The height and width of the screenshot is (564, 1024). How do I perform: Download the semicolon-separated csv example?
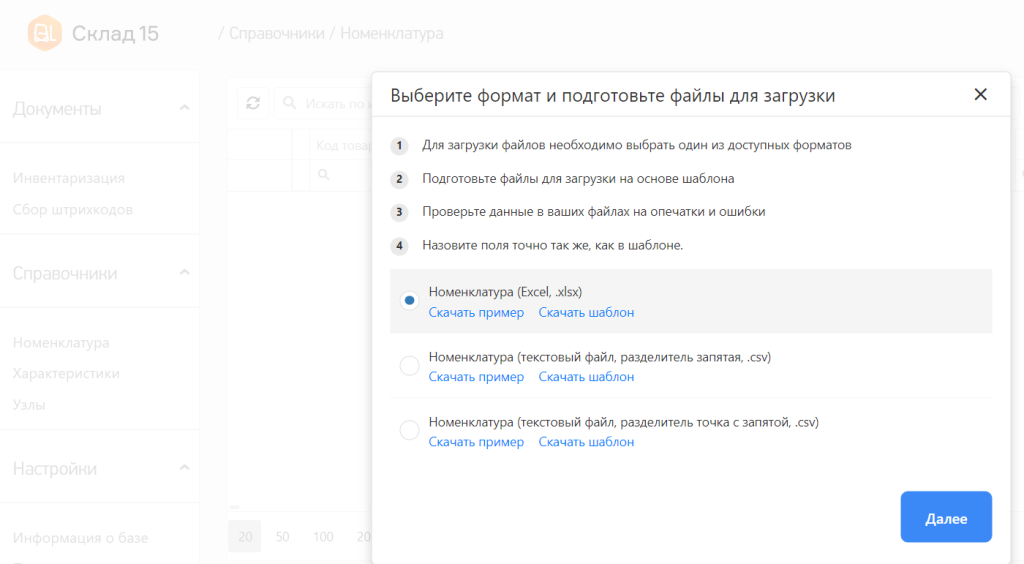click(476, 442)
